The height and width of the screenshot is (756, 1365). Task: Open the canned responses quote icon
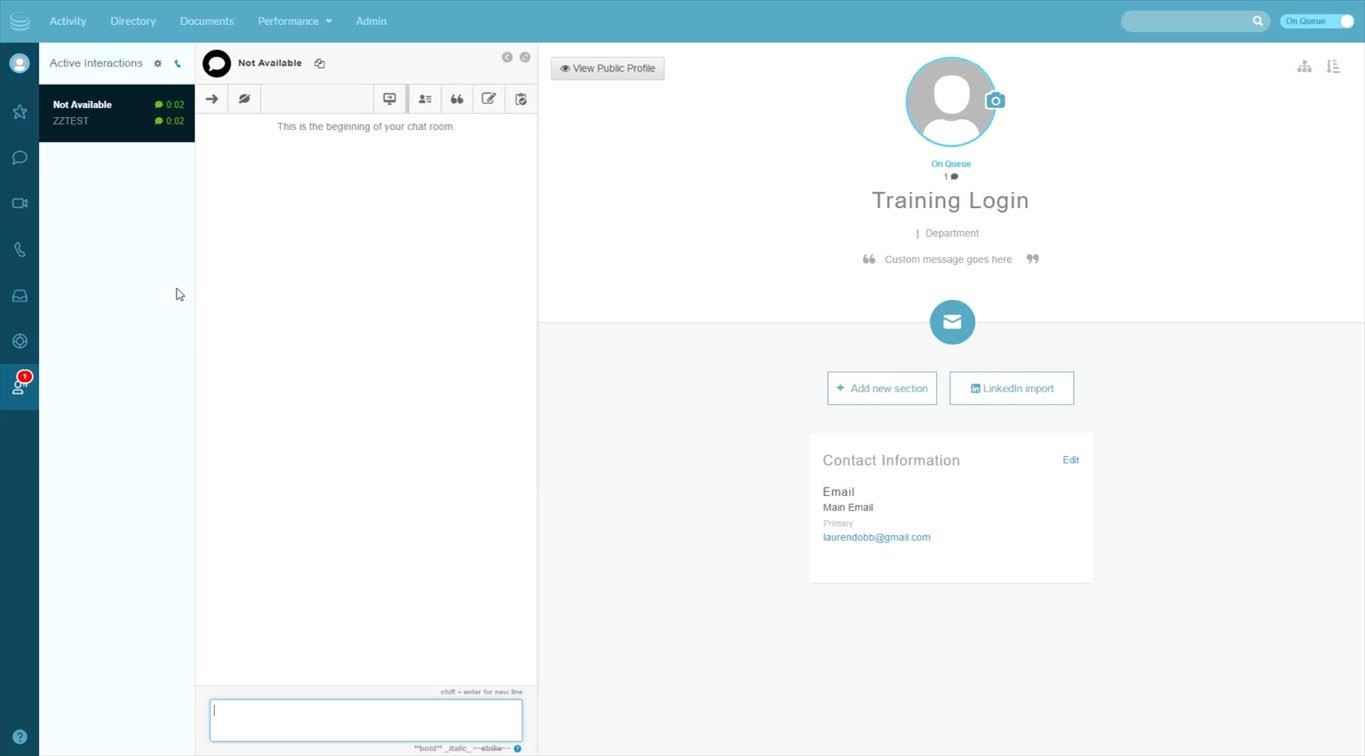457,99
